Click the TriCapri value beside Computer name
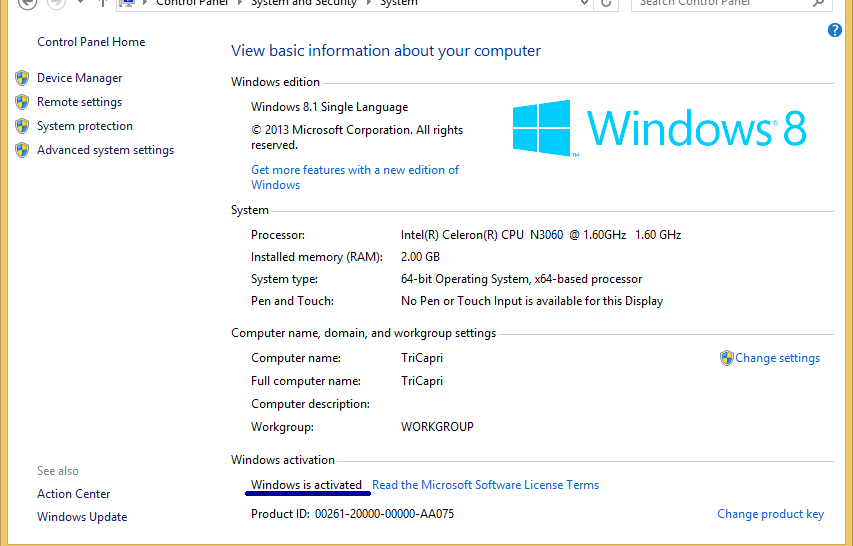The width and height of the screenshot is (853, 546). 422,358
